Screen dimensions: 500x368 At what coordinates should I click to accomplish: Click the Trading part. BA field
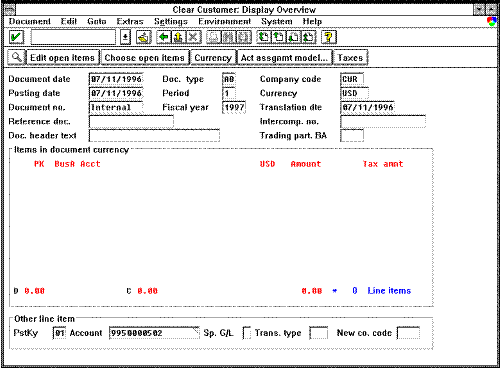click(352, 135)
